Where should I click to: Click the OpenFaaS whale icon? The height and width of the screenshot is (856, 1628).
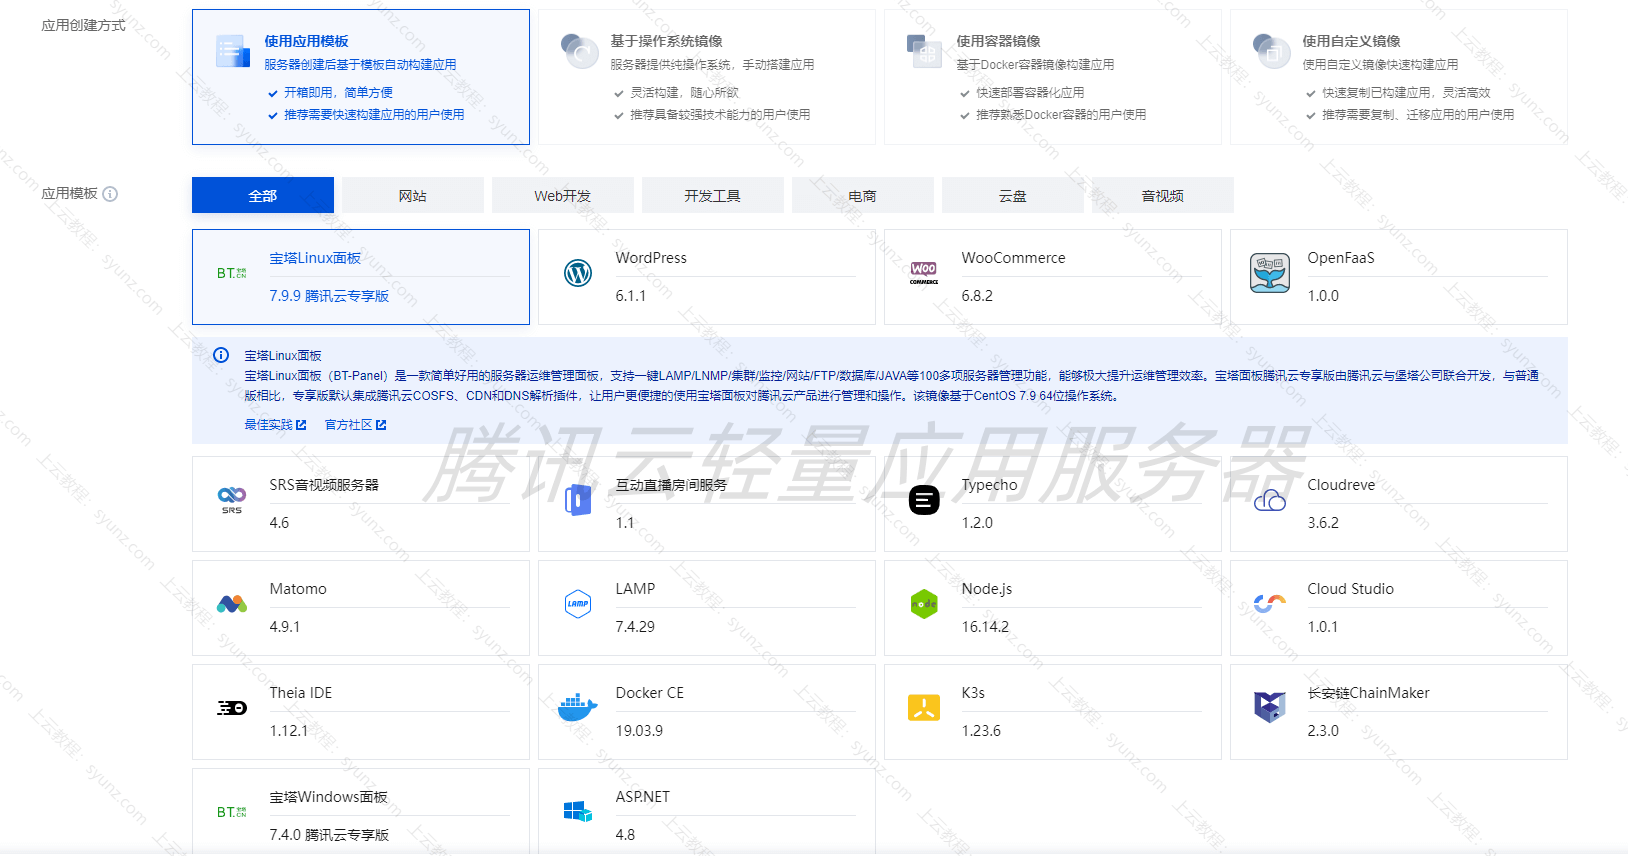pos(1270,273)
